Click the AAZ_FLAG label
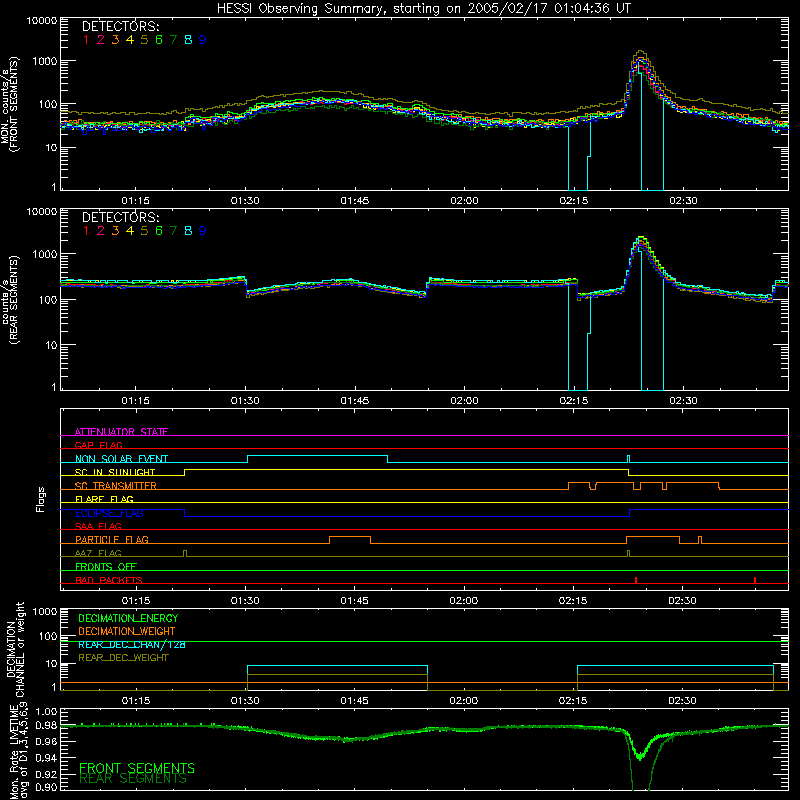800x800 pixels. [98, 553]
